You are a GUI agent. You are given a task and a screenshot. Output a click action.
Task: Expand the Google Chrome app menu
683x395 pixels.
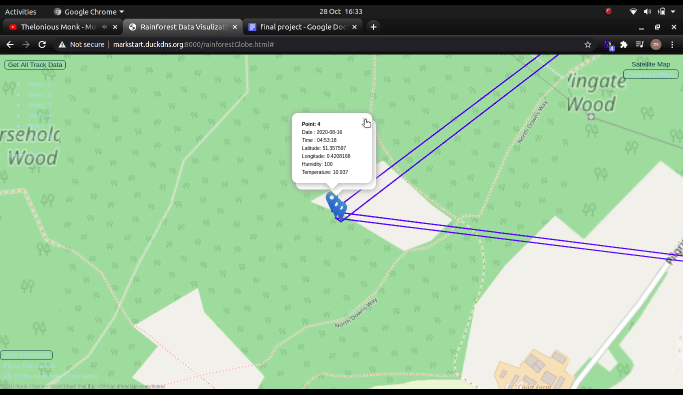coord(89,12)
